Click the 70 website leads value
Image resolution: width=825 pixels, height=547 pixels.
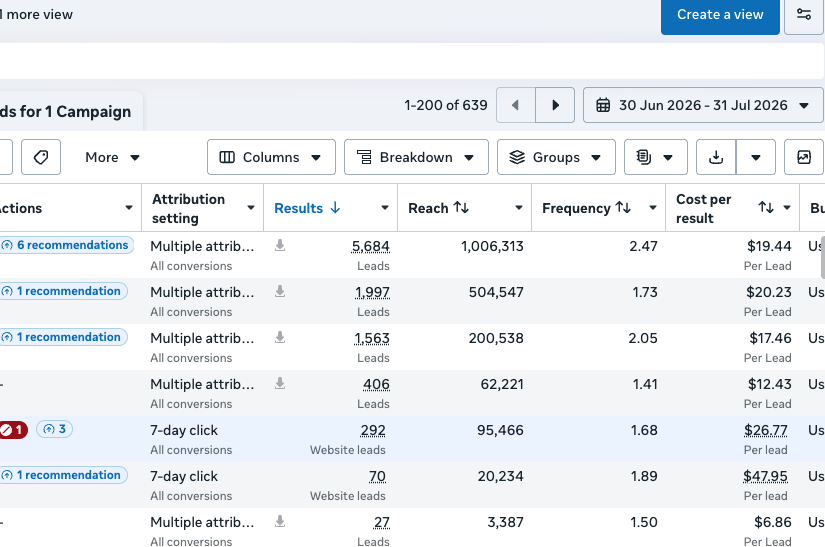pos(377,477)
